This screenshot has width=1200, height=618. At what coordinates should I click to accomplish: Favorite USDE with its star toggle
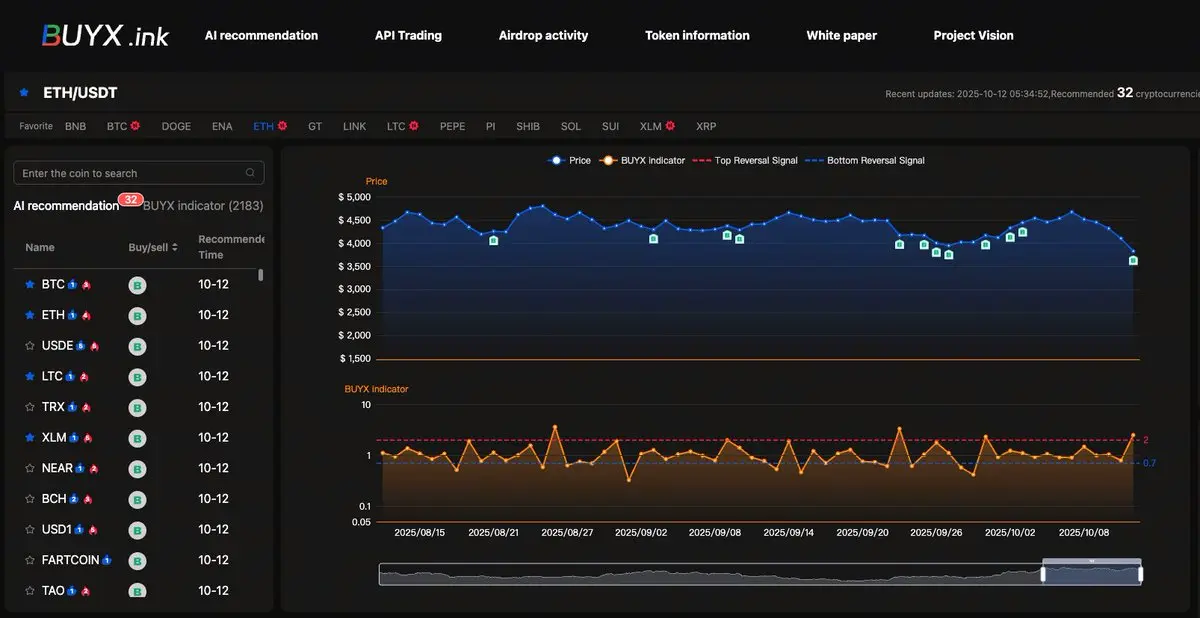(30, 346)
